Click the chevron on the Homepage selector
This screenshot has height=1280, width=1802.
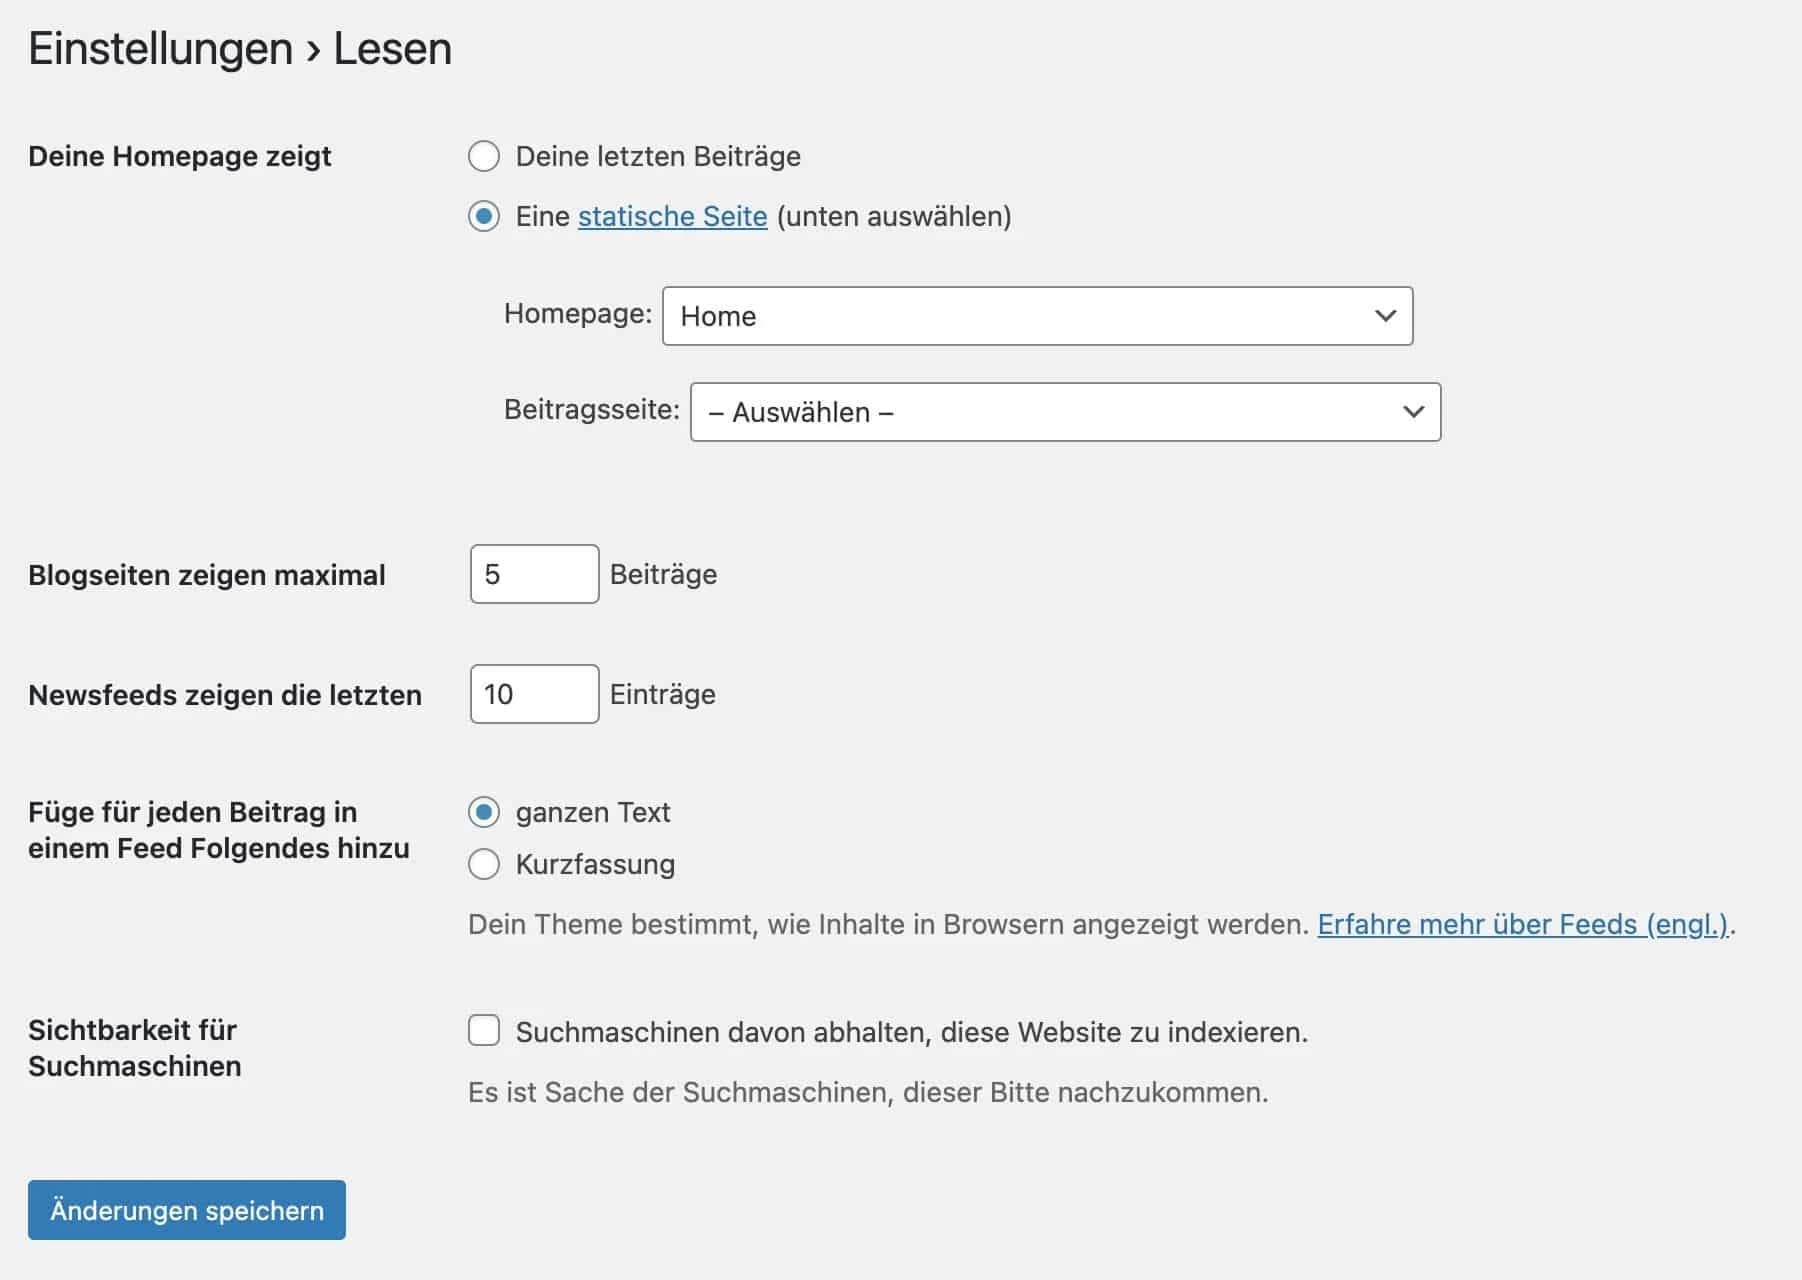coord(1385,317)
